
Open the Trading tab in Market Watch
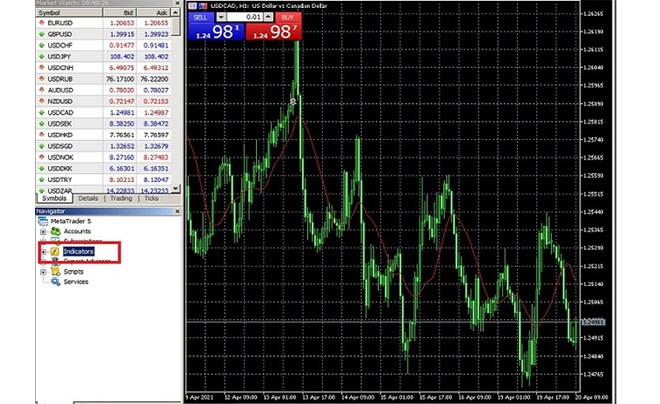[x=121, y=198]
